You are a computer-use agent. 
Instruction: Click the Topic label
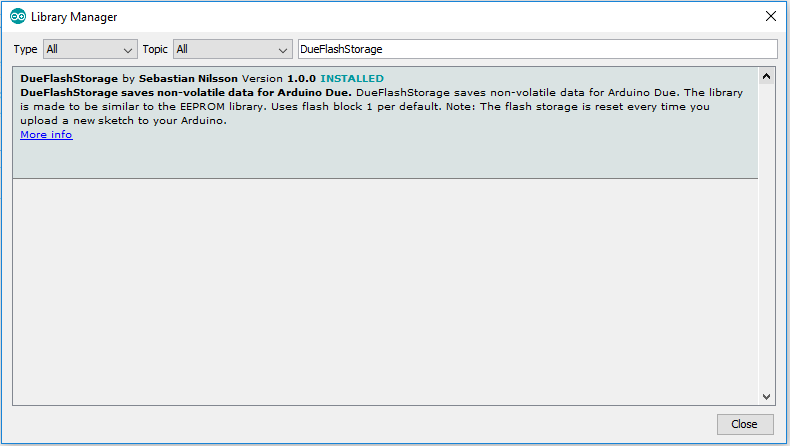(155, 49)
